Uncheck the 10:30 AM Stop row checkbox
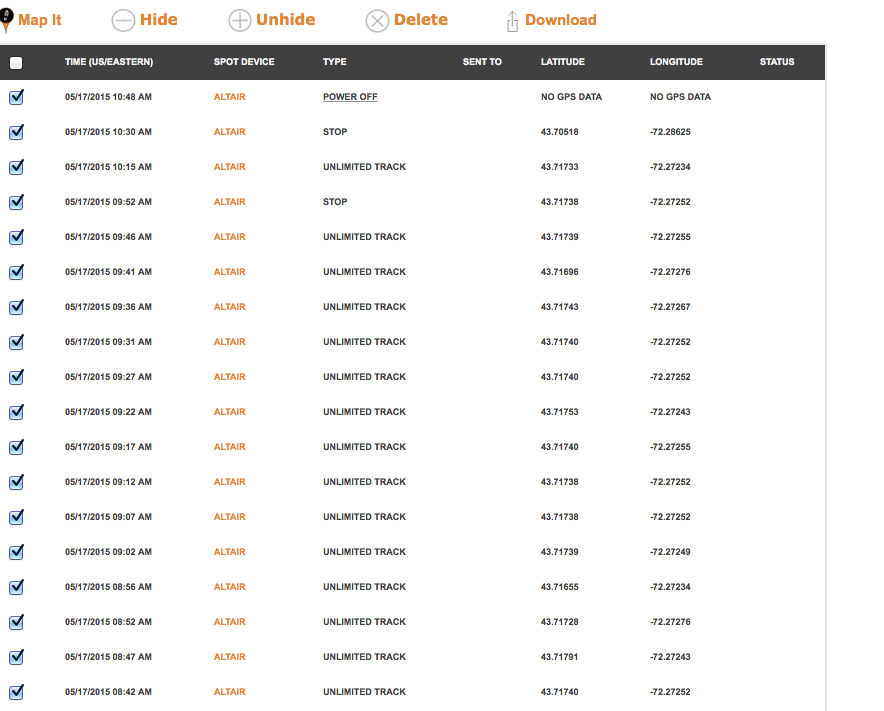 pos(16,132)
